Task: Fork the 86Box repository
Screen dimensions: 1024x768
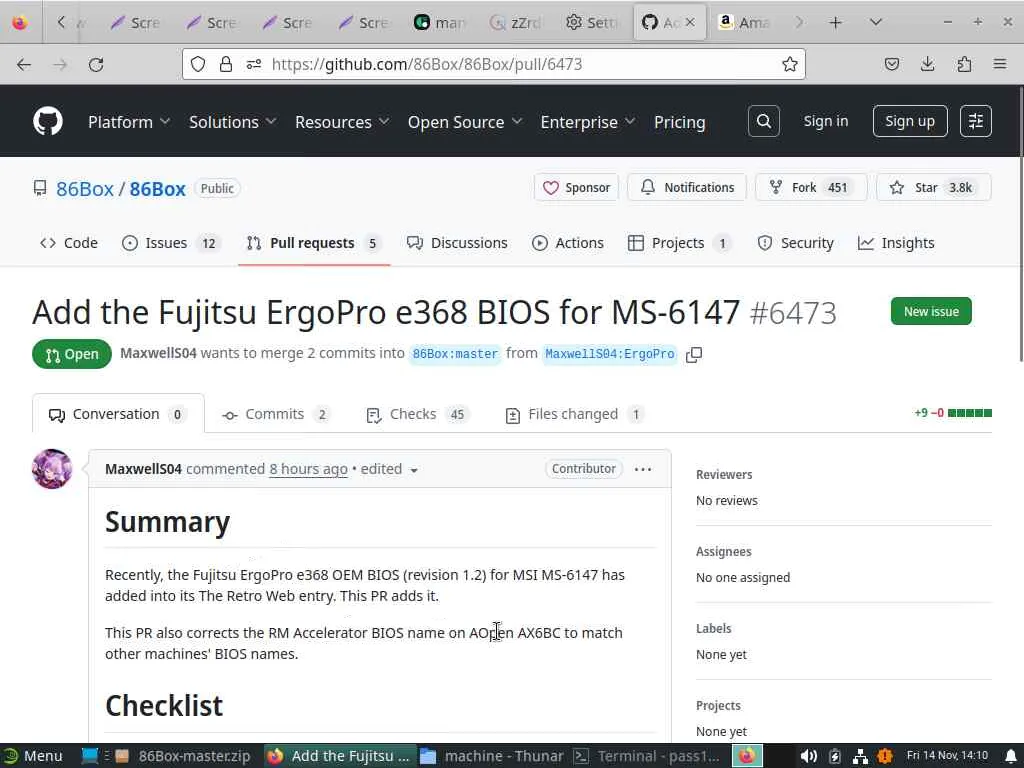Action: (x=811, y=187)
